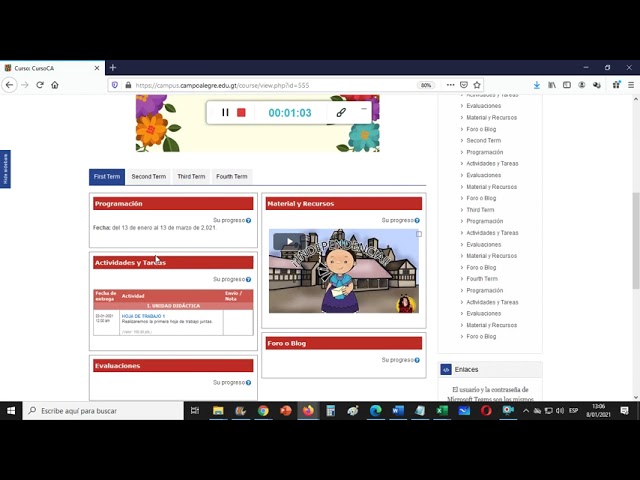
Task: Open the Firefox downloads panel
Action: pyautogui.click(x=537, y=85)
